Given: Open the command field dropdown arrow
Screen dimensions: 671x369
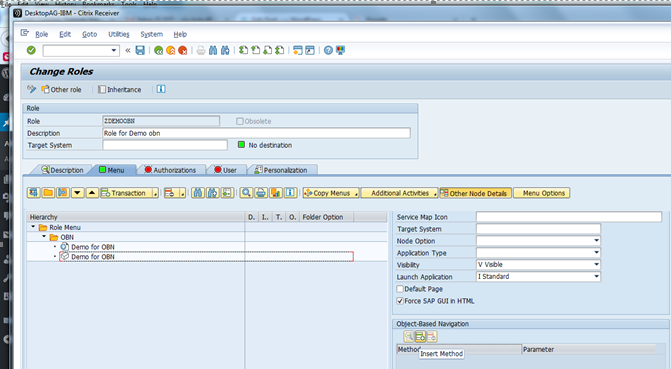Looking at the screenshot, I should tap(113, 51).
